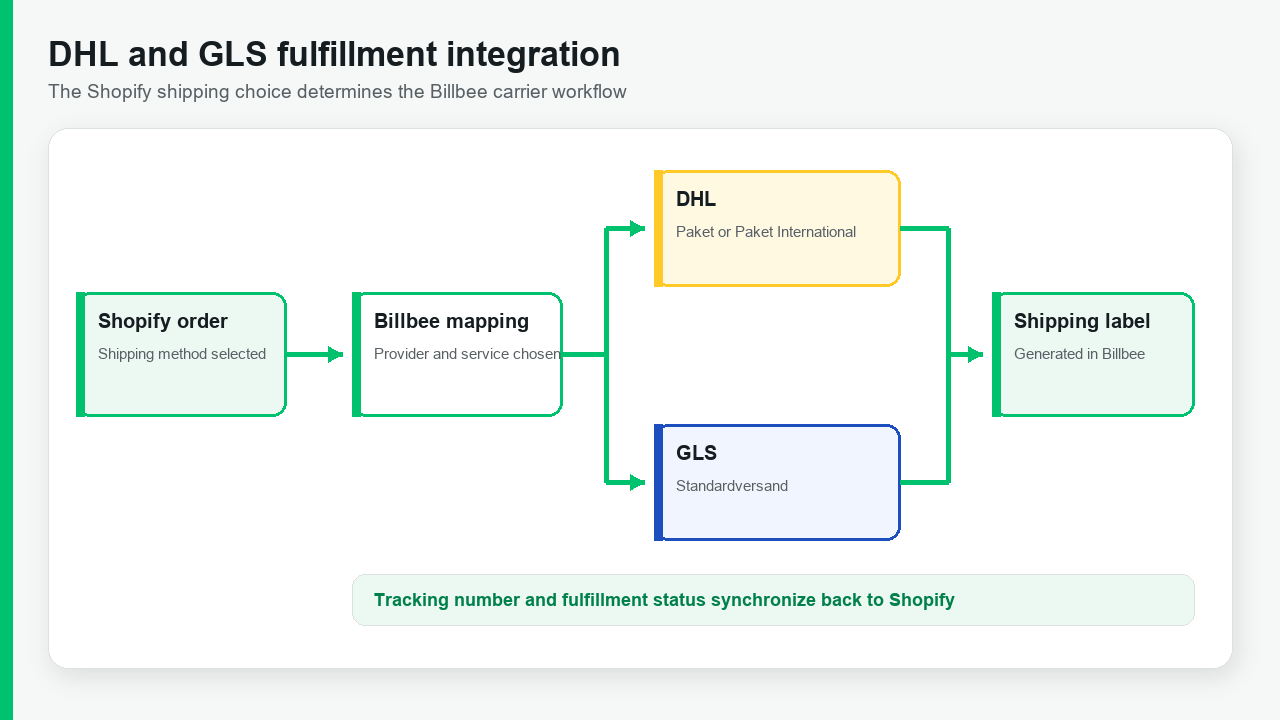
Task: Click the subtitle about the Shopify shipping choice
Action: [x=337, y=92]
